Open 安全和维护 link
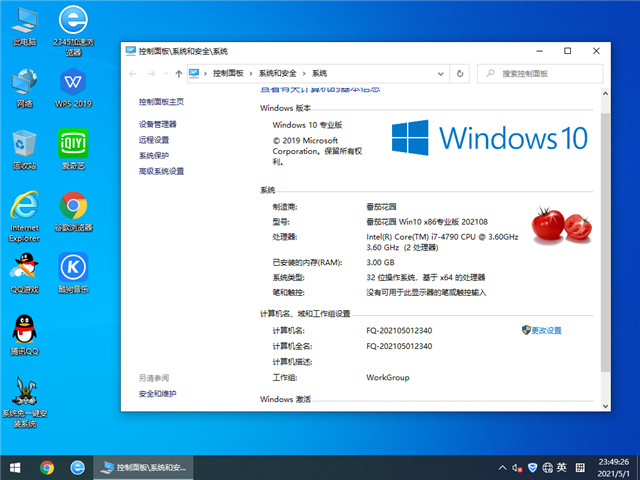Screen dimensions: 640x480 pos(158,393)
